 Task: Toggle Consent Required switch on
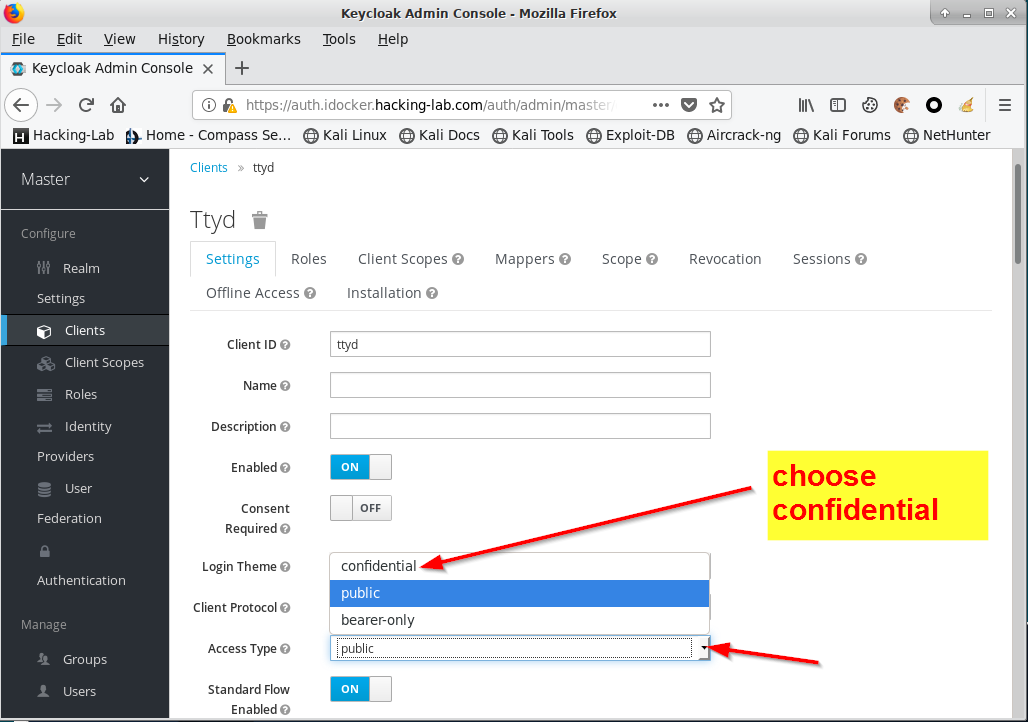361,508
